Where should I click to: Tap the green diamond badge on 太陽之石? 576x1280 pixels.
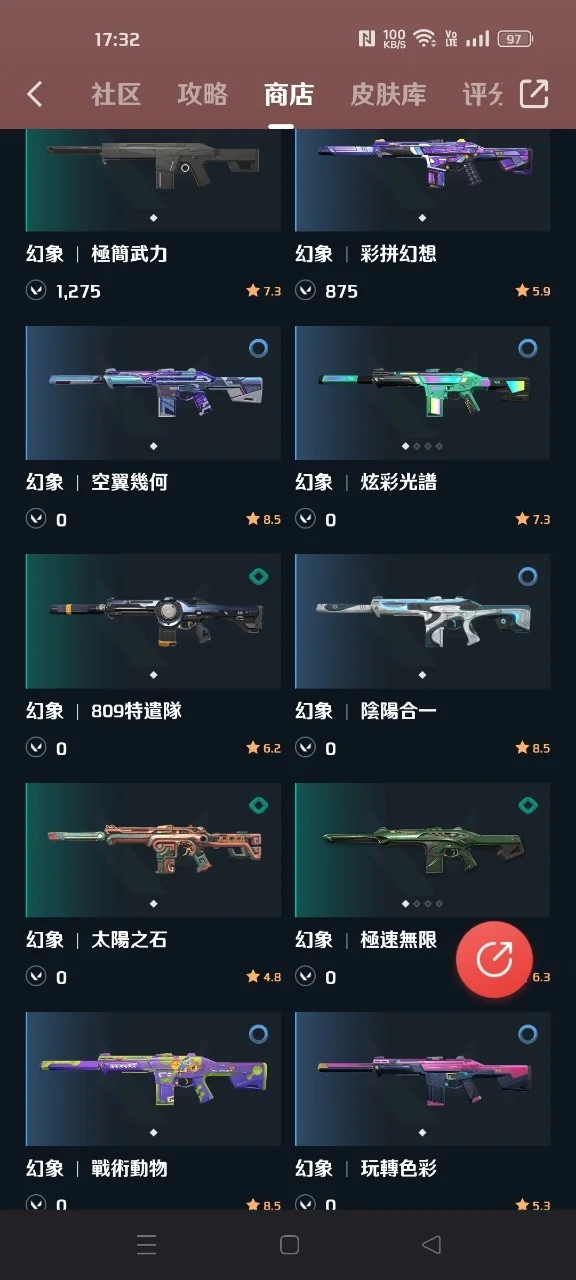pyautogui.click(x=259, y=806)
